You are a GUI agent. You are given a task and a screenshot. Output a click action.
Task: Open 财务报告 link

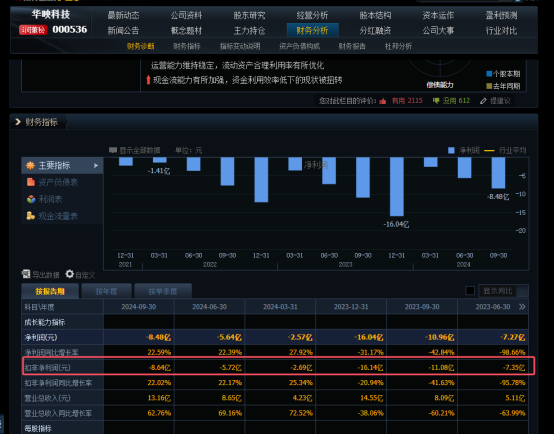point(352,46)
